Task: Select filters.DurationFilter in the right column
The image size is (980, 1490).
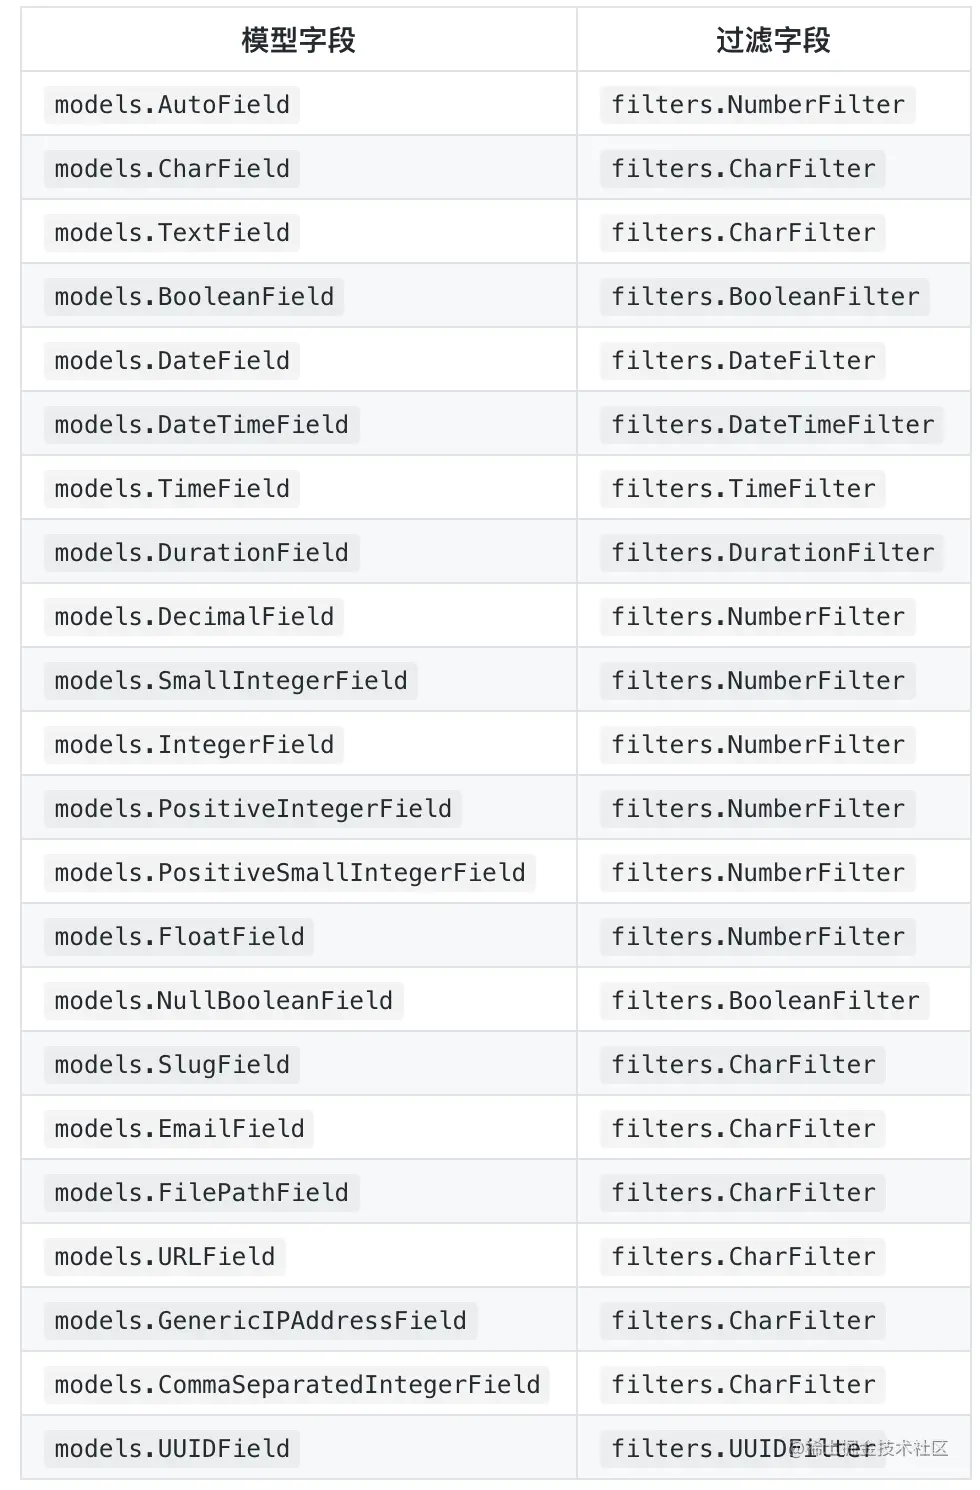Action: point(772,552)
